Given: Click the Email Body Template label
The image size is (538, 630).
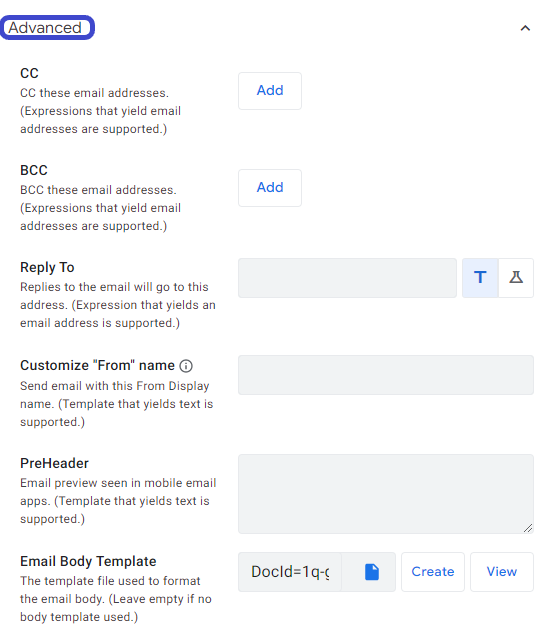Looking at the screenshot, I should pos(88,561).
